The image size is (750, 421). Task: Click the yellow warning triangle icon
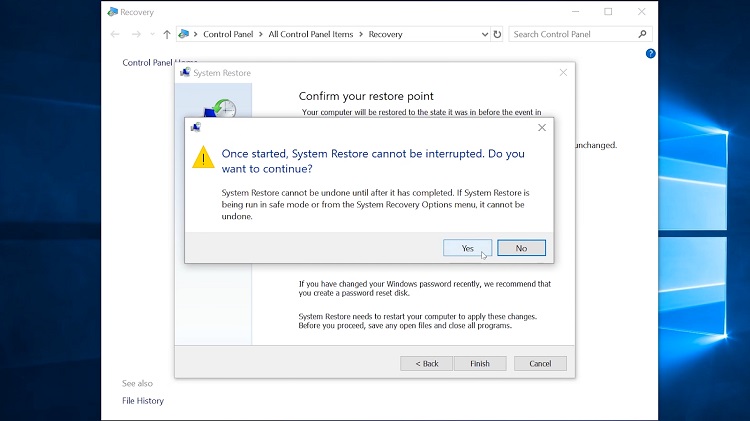tap(203, 157)
